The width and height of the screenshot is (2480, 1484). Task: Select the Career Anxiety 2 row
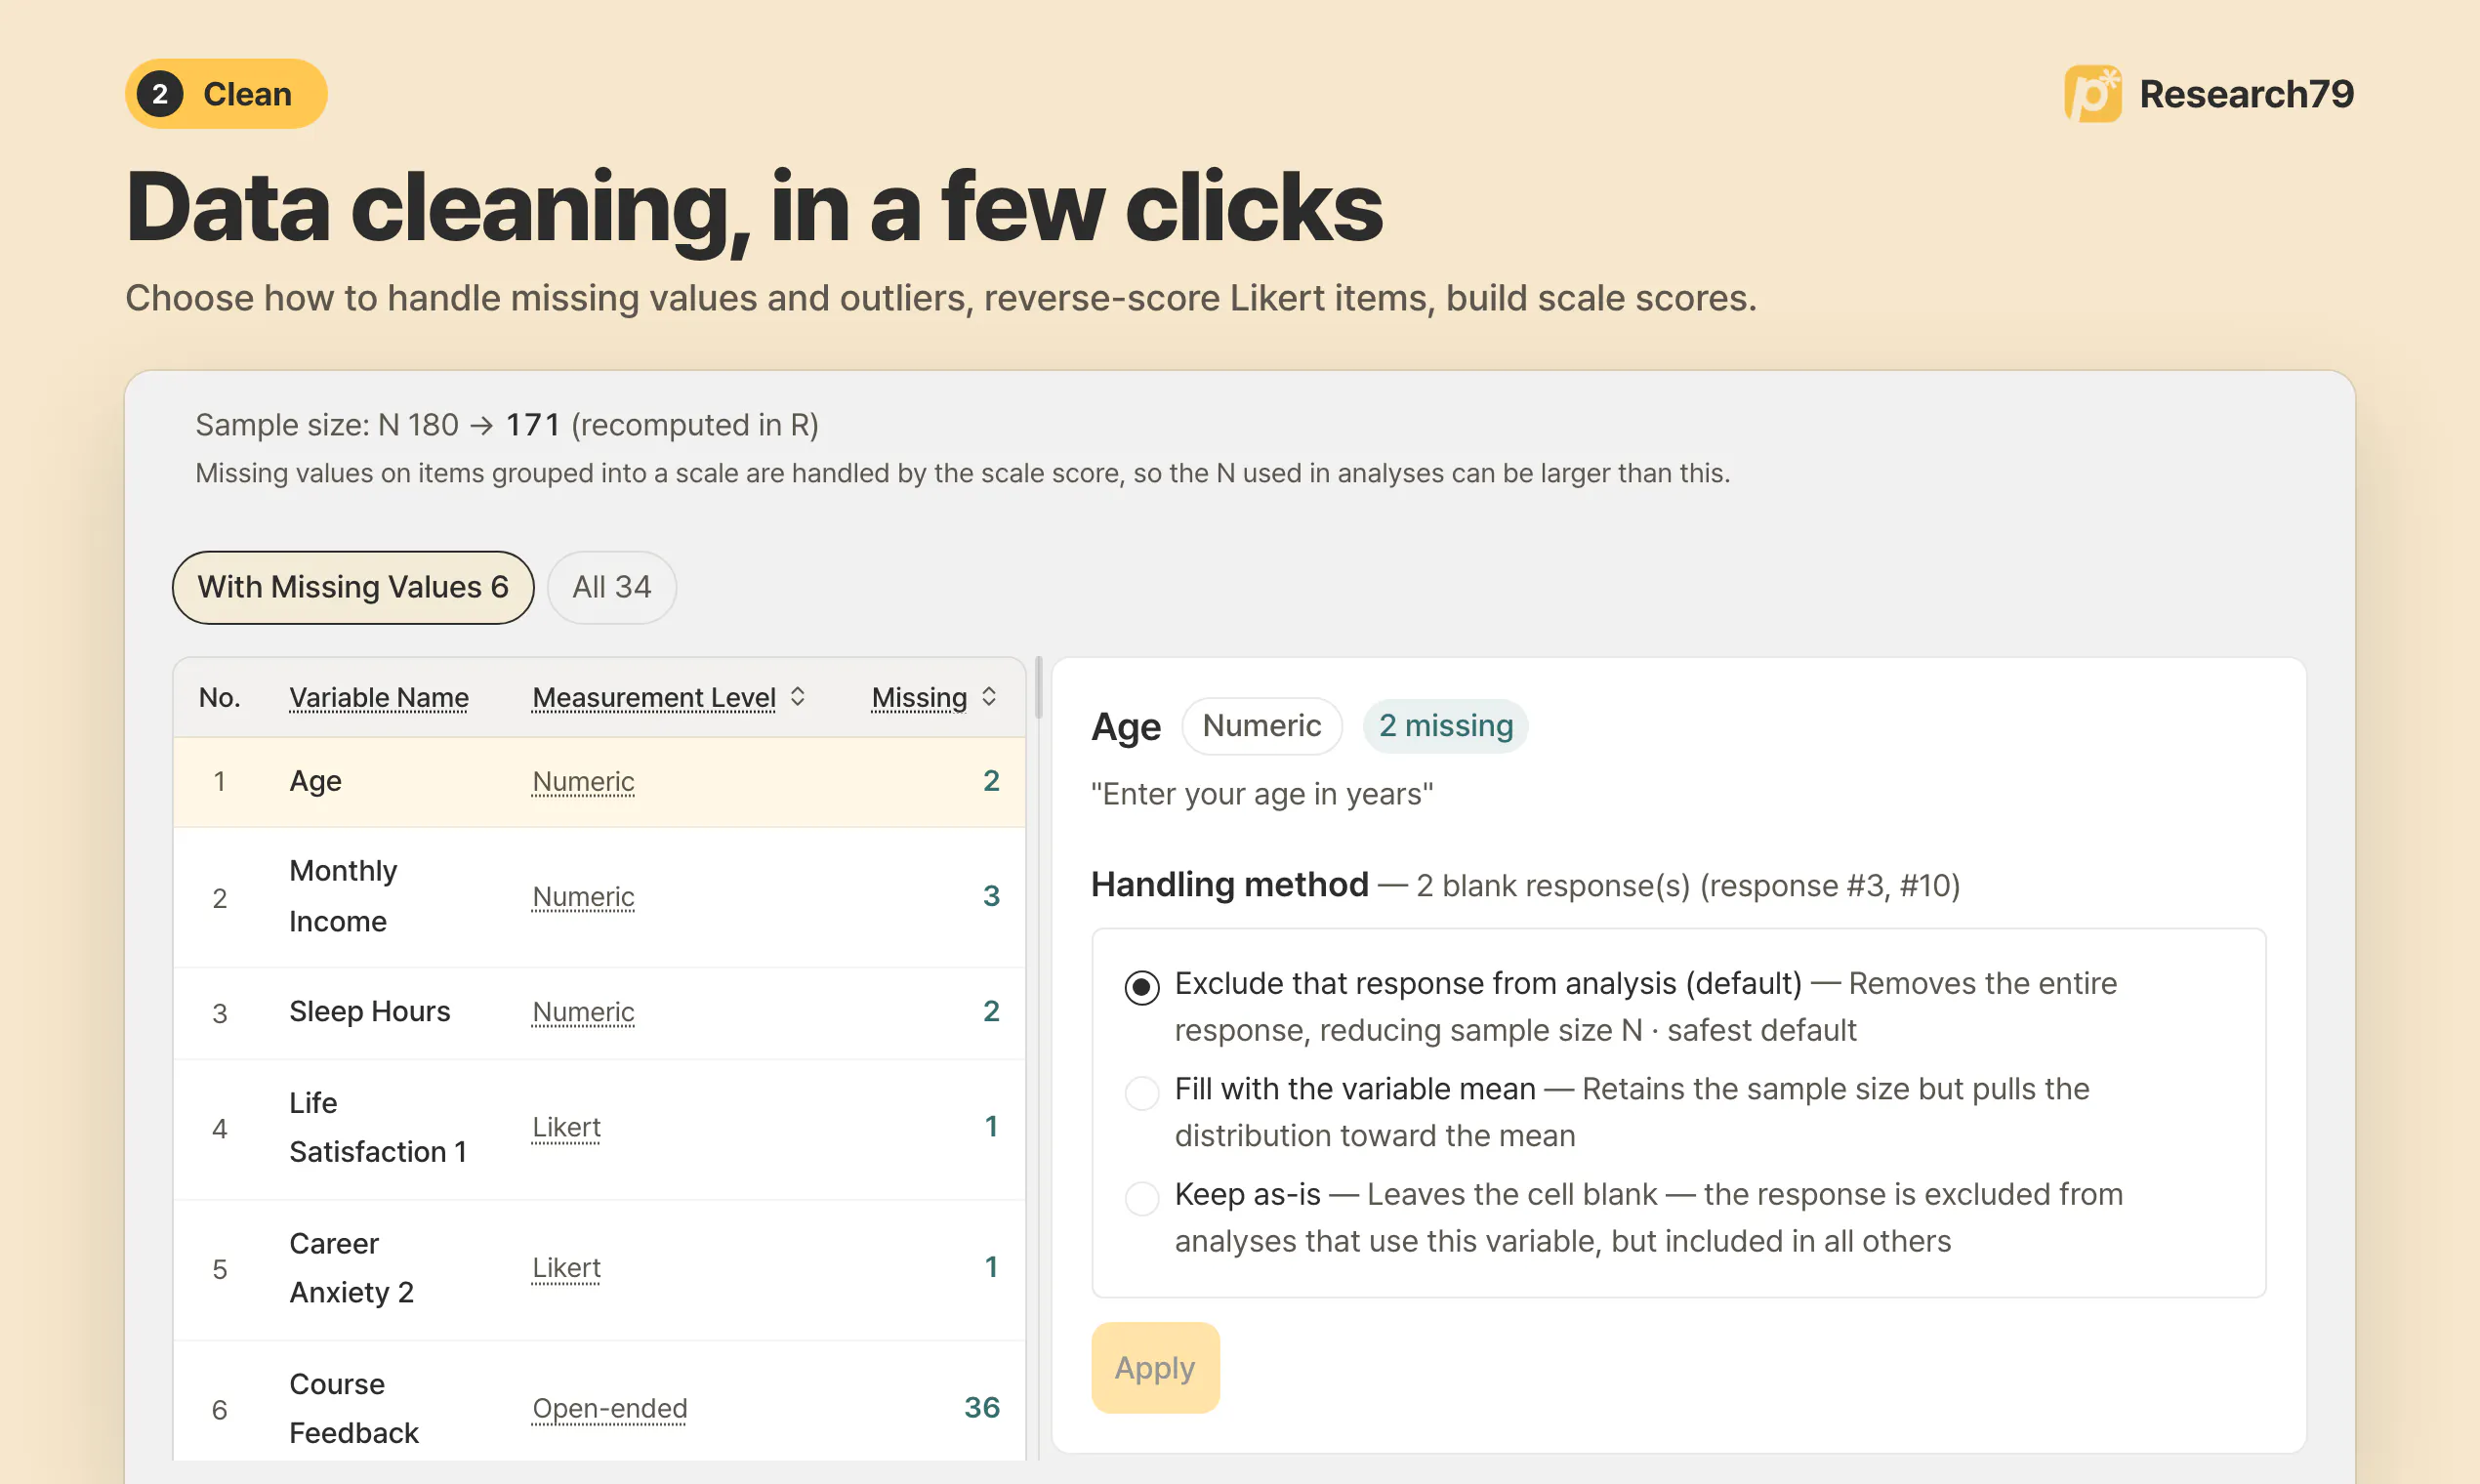pos(599,1269)
